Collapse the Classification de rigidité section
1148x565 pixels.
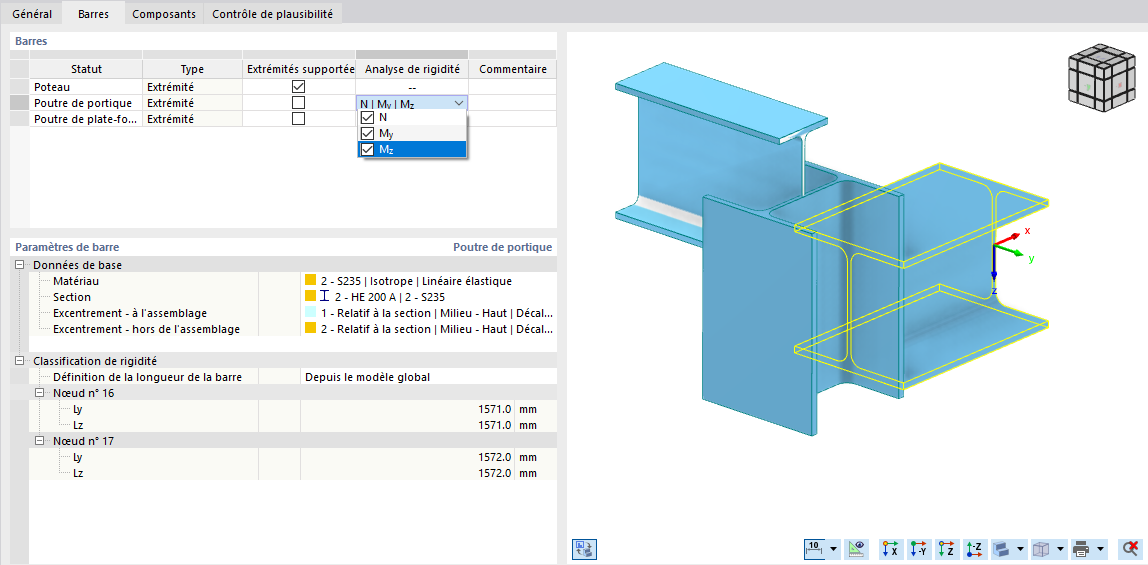[x=20, y=361]
